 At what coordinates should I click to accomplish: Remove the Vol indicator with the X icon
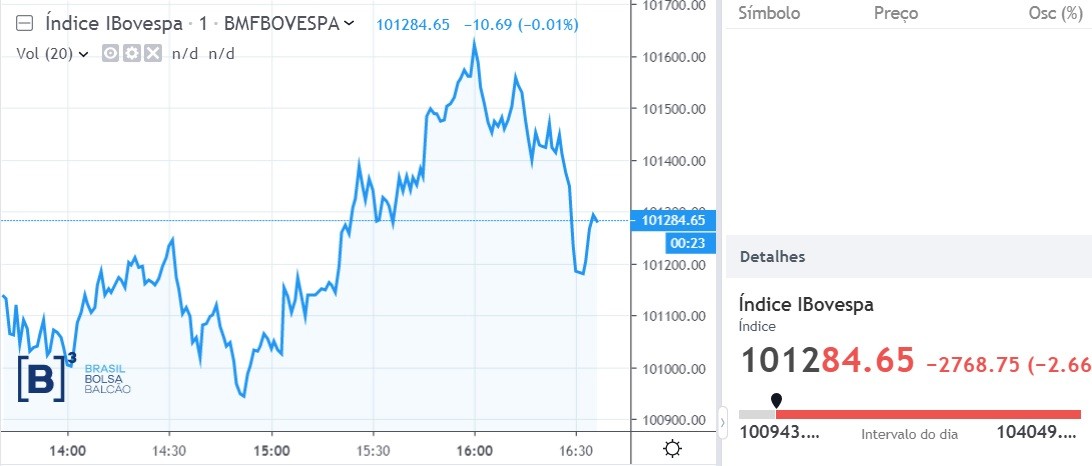(x=152, y=54)
